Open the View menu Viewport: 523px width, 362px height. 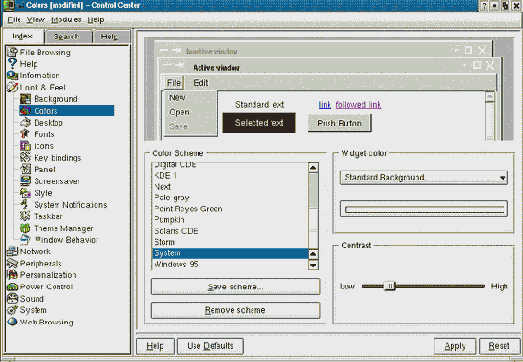click(x=36, y=20)
